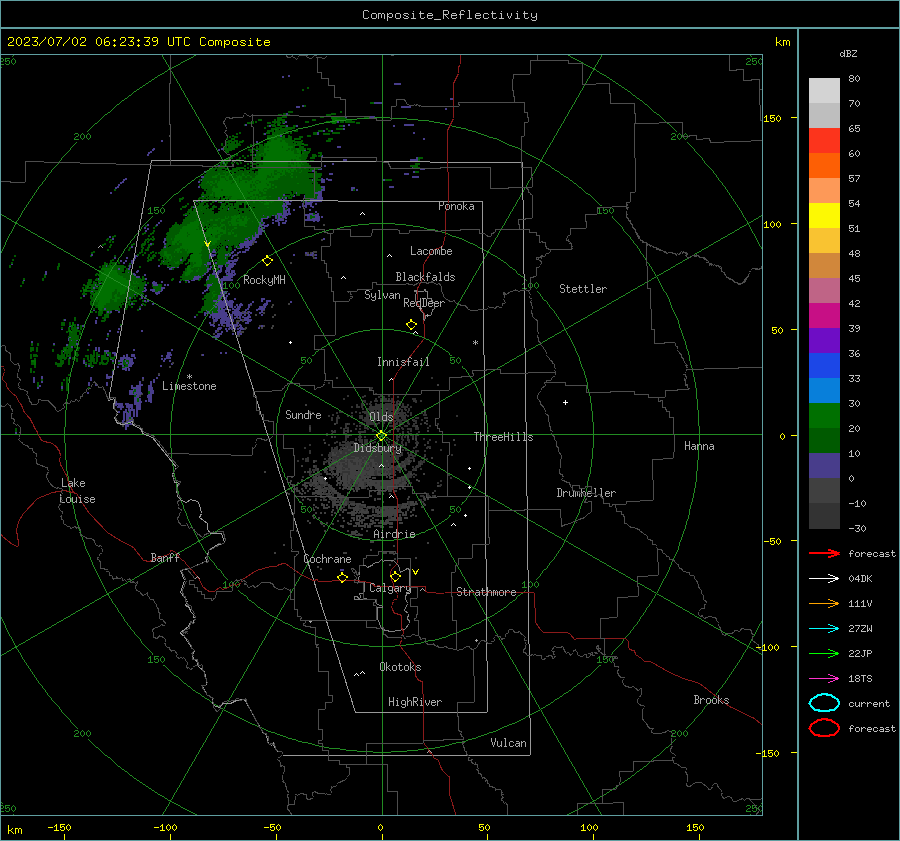Click the Vulcan label
Viewport: 900px width, 841px height.
(508, 743)
